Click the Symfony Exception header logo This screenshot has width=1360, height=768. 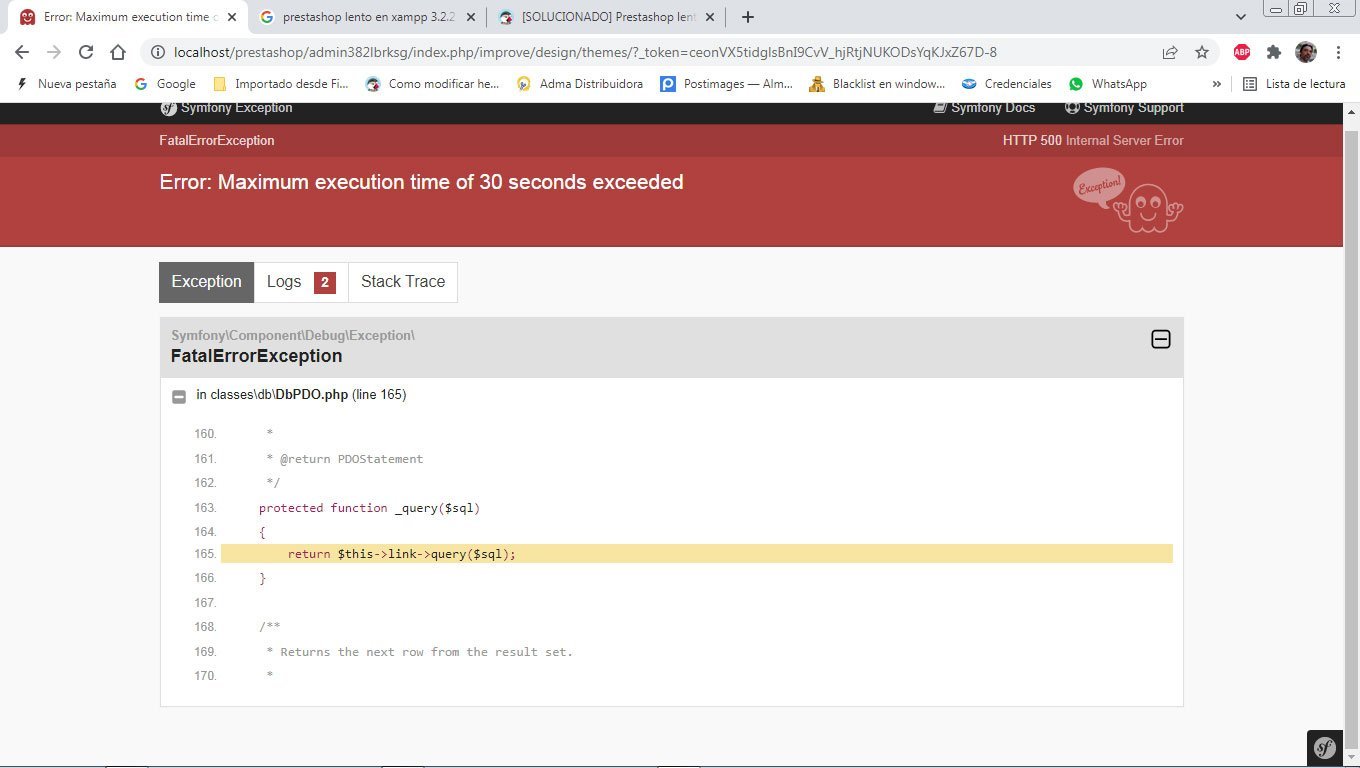(226, 108)
